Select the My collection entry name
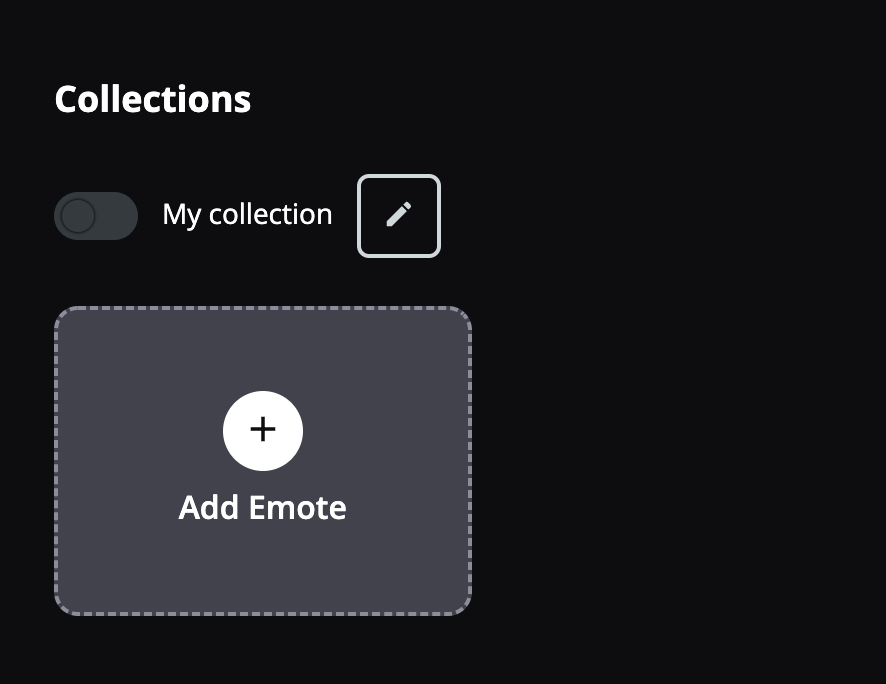The height and width of the screenshot is (684, 886). (x=247, y=215)
